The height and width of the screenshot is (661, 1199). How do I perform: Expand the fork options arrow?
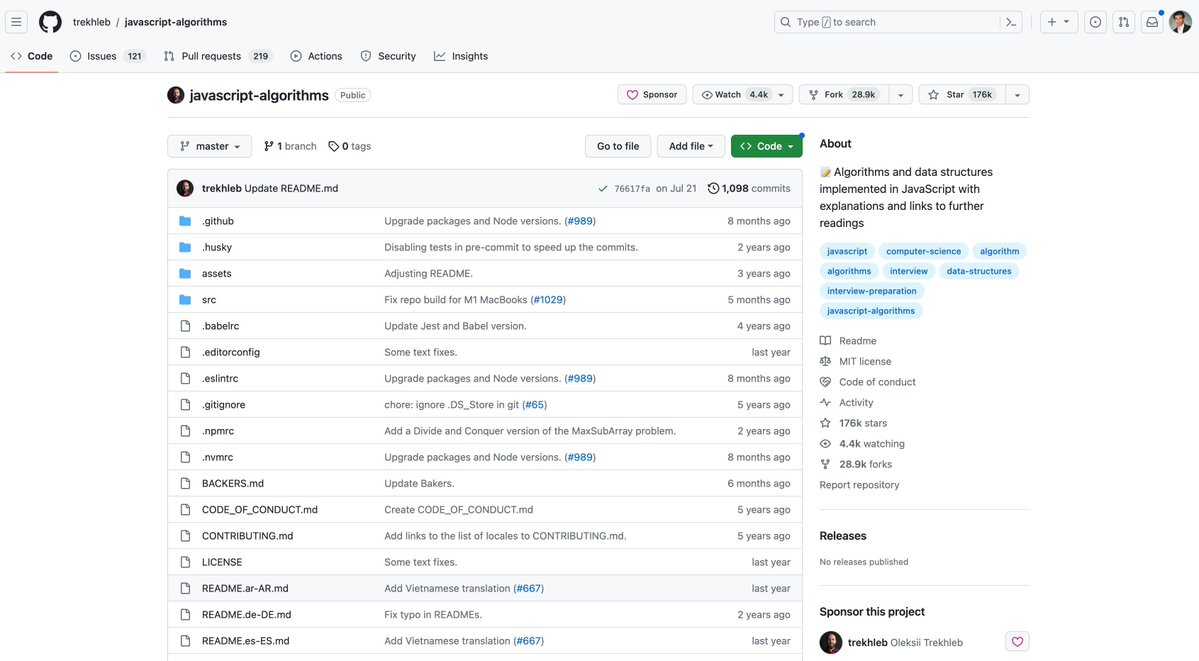coord(901,95)
